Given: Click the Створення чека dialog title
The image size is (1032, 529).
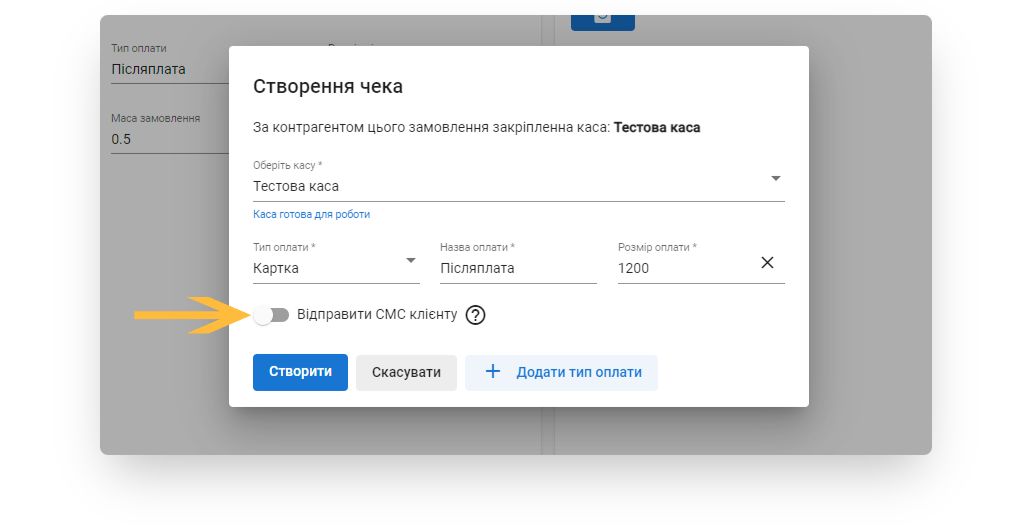Looking at the screenshot, I should [328, 86].
